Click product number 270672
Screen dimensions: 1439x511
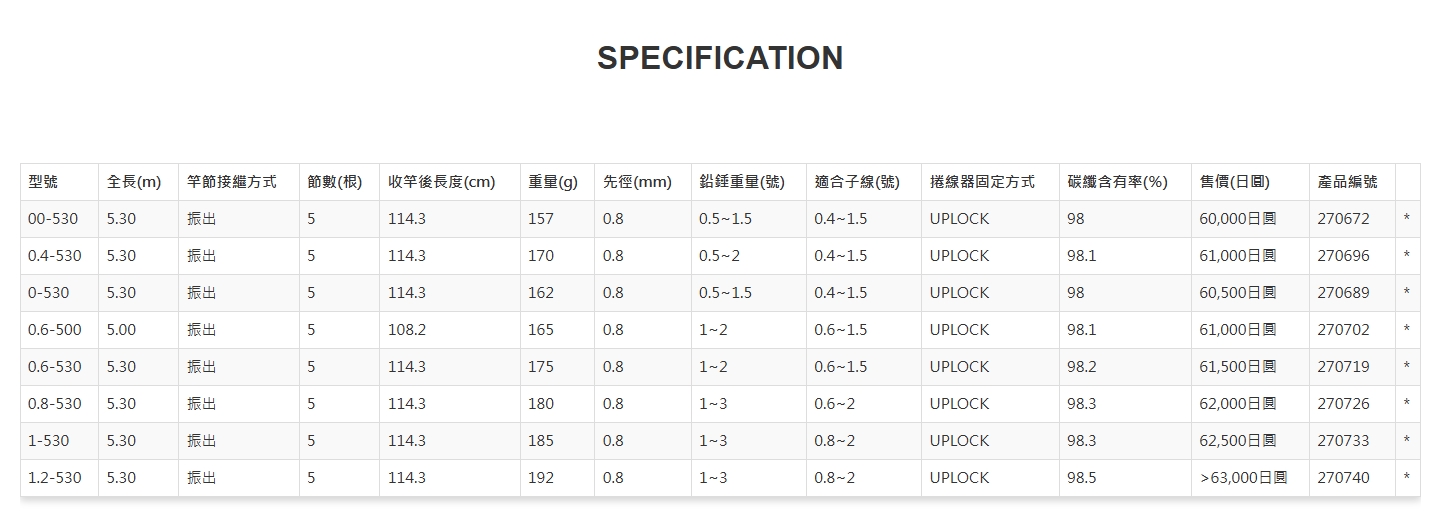(x=1343, y=219)
